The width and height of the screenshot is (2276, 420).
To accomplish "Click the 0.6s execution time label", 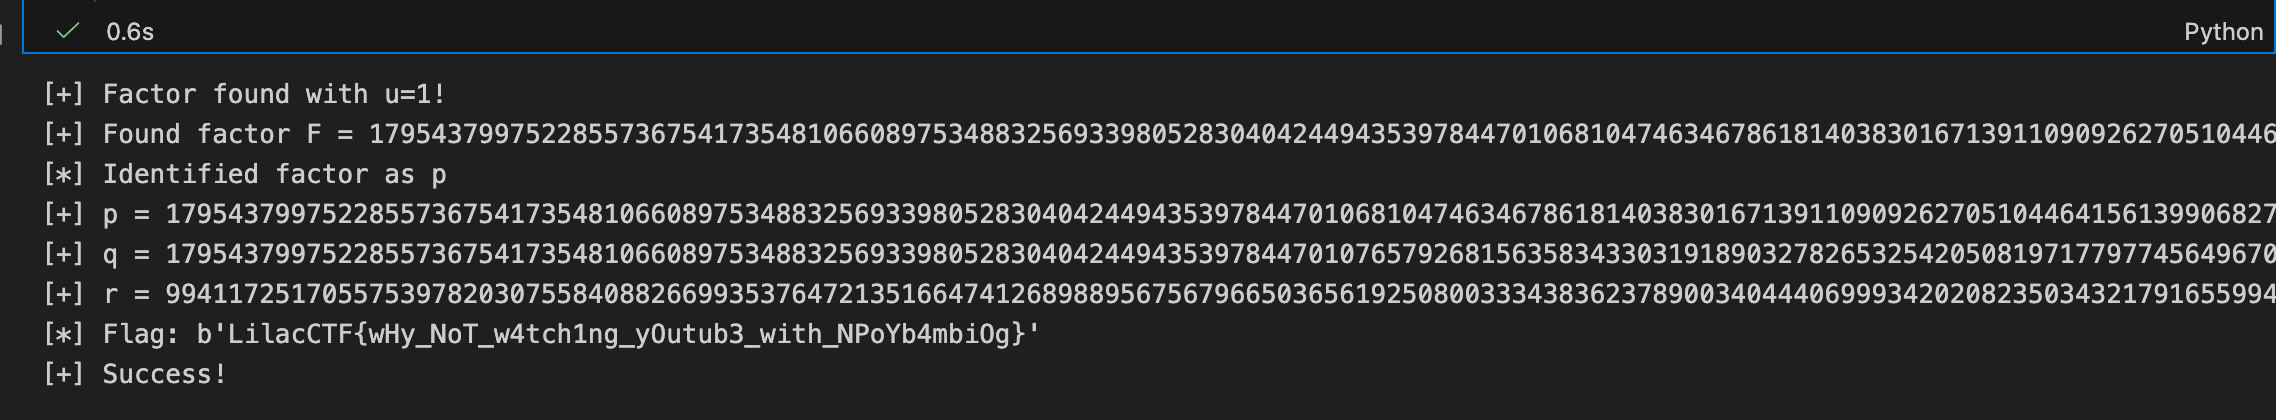I will click(130, 32).
